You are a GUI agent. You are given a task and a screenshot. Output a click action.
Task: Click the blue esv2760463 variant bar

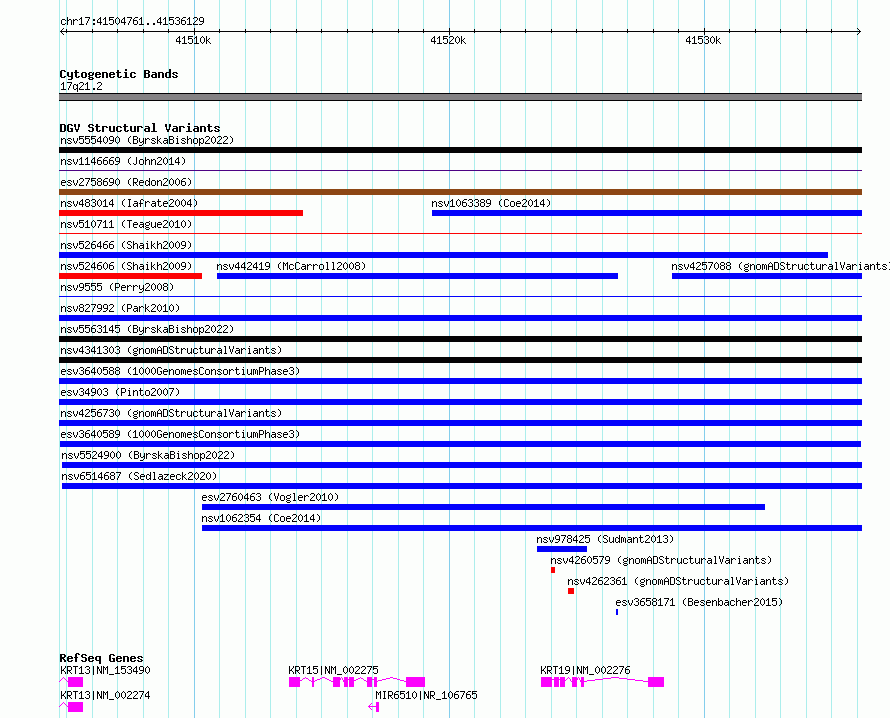[x=484, y=507]
